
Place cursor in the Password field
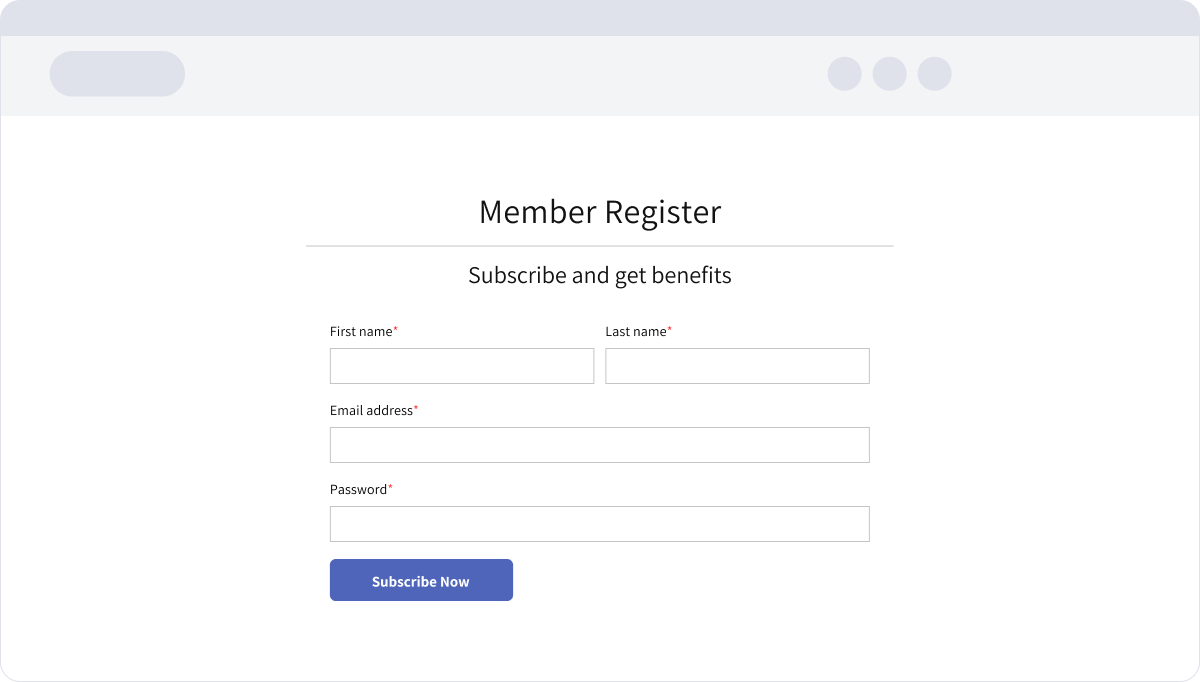(599, 524)
